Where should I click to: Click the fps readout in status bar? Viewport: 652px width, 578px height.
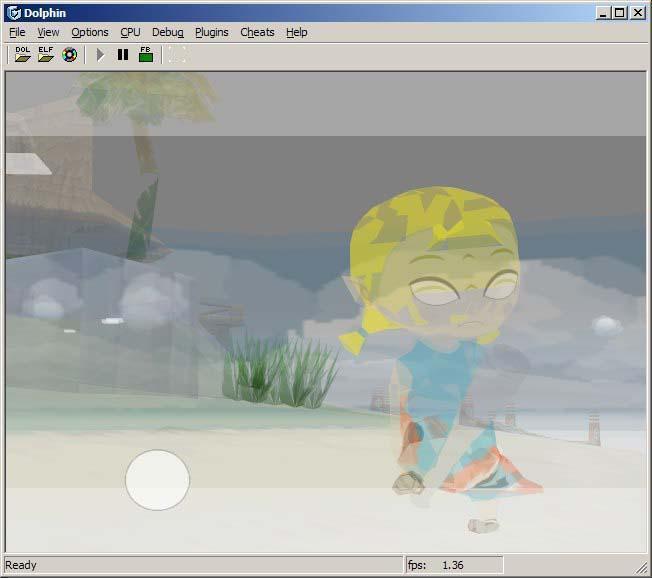[453, 565]
